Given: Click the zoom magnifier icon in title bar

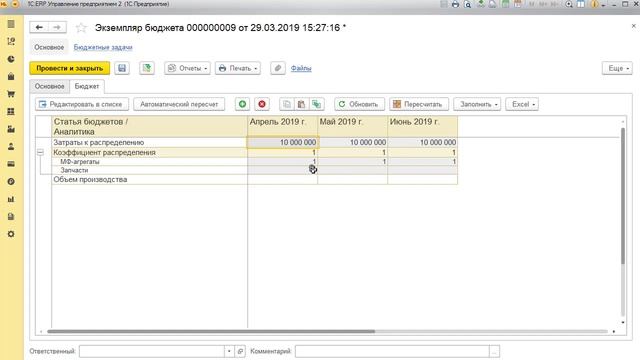Looking at the screenshot, I should pyautogui.click(x=569, y=4).
